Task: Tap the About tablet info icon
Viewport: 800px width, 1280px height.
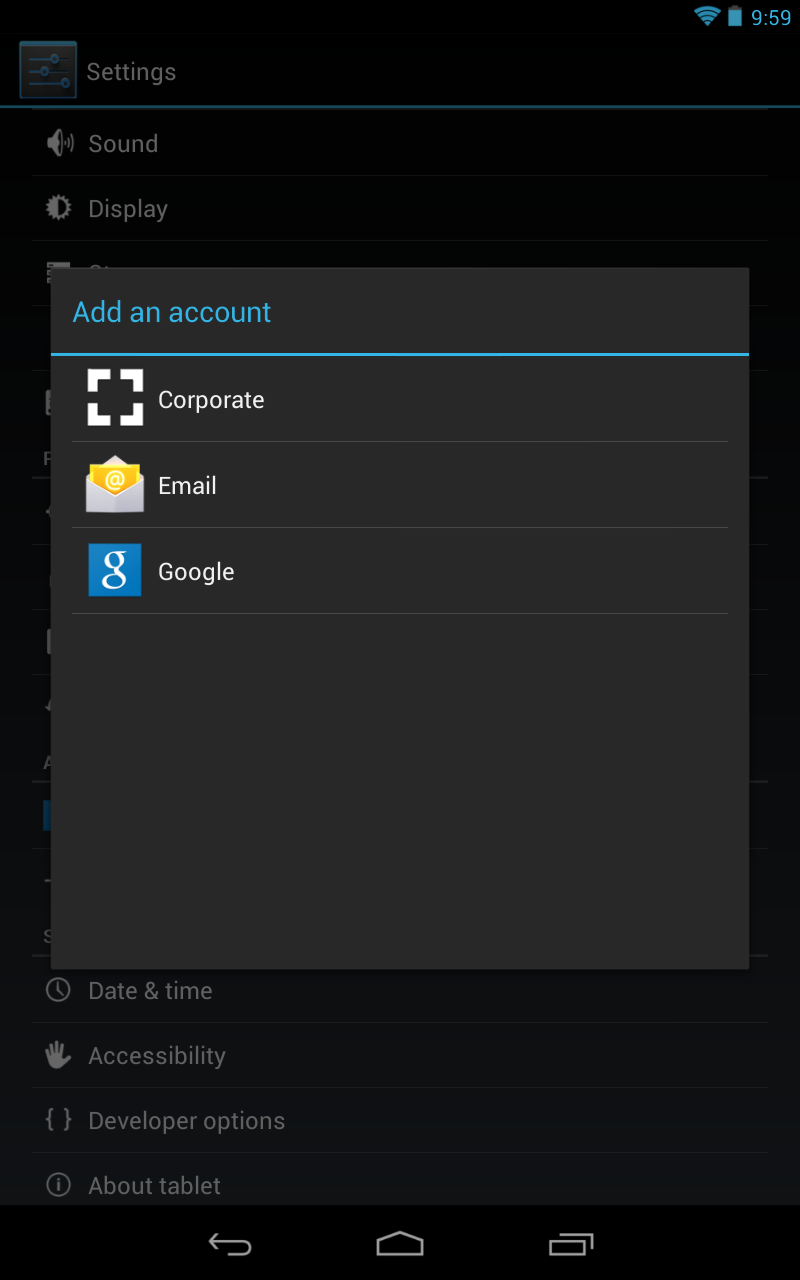Action: pyautogui.click(x=59, y=1185)
